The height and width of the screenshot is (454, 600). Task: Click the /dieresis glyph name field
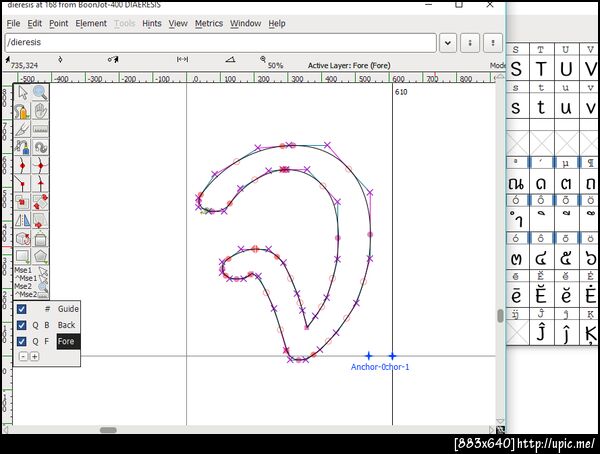(x=220, y=42)
